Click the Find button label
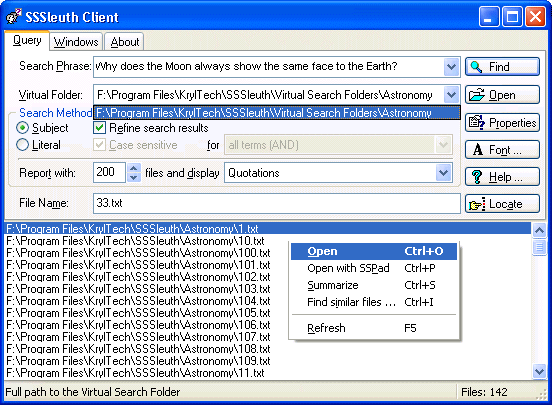The height and width of the screenshot is (405, 552). pos(499,67)
